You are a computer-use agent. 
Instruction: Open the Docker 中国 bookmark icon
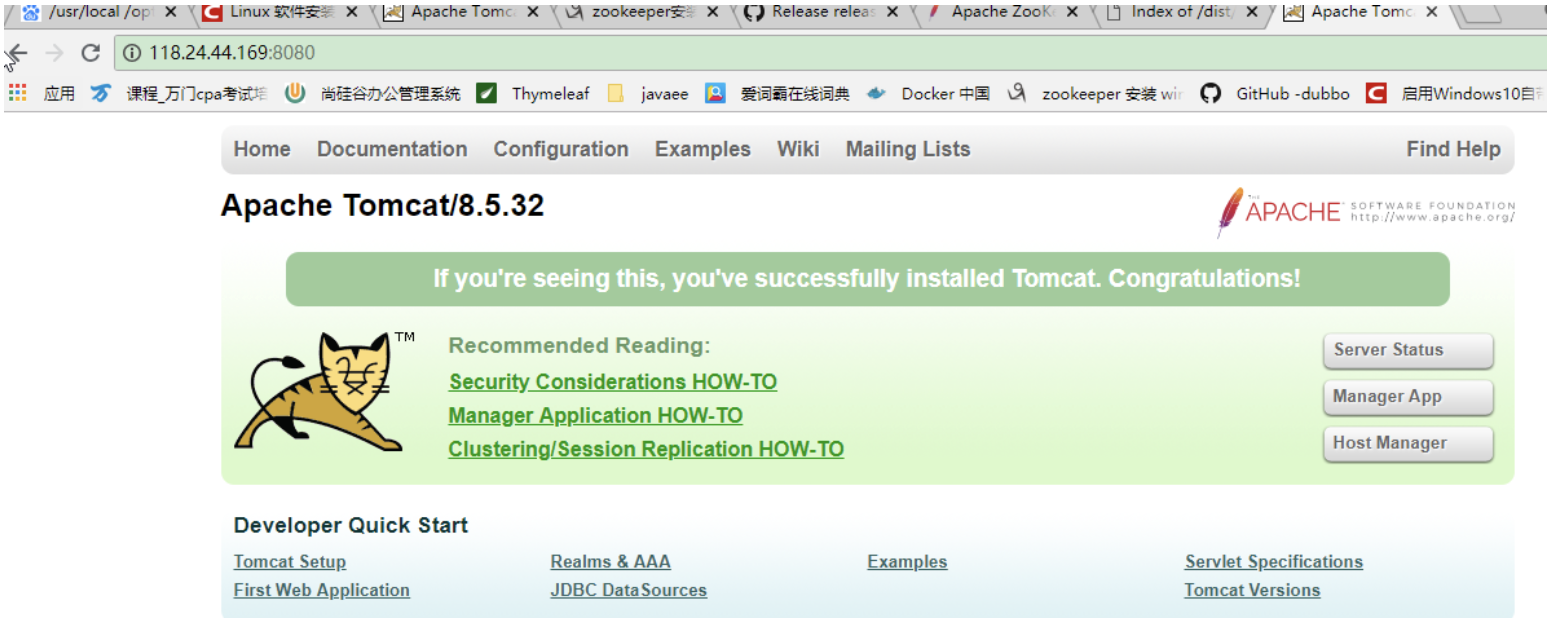click(x=876, y=94)
